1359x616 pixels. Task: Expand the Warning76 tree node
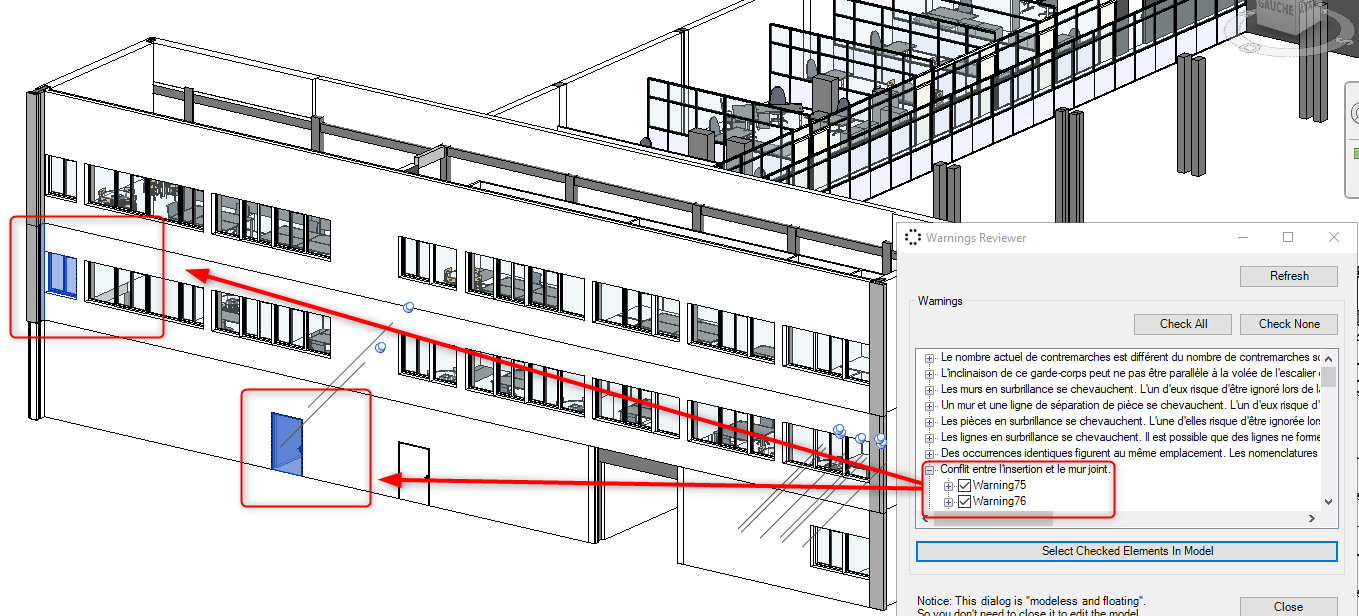949,501
